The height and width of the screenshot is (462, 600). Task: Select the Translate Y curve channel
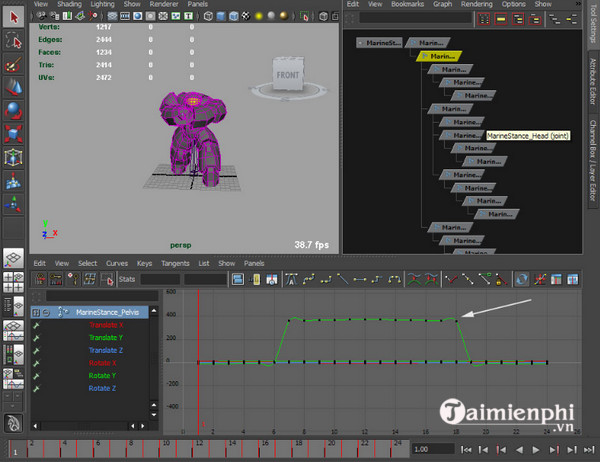tap(107, 337)
